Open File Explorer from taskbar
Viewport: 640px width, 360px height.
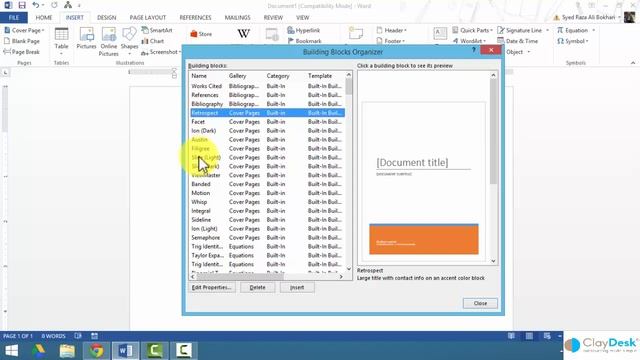tap(67, 351)
